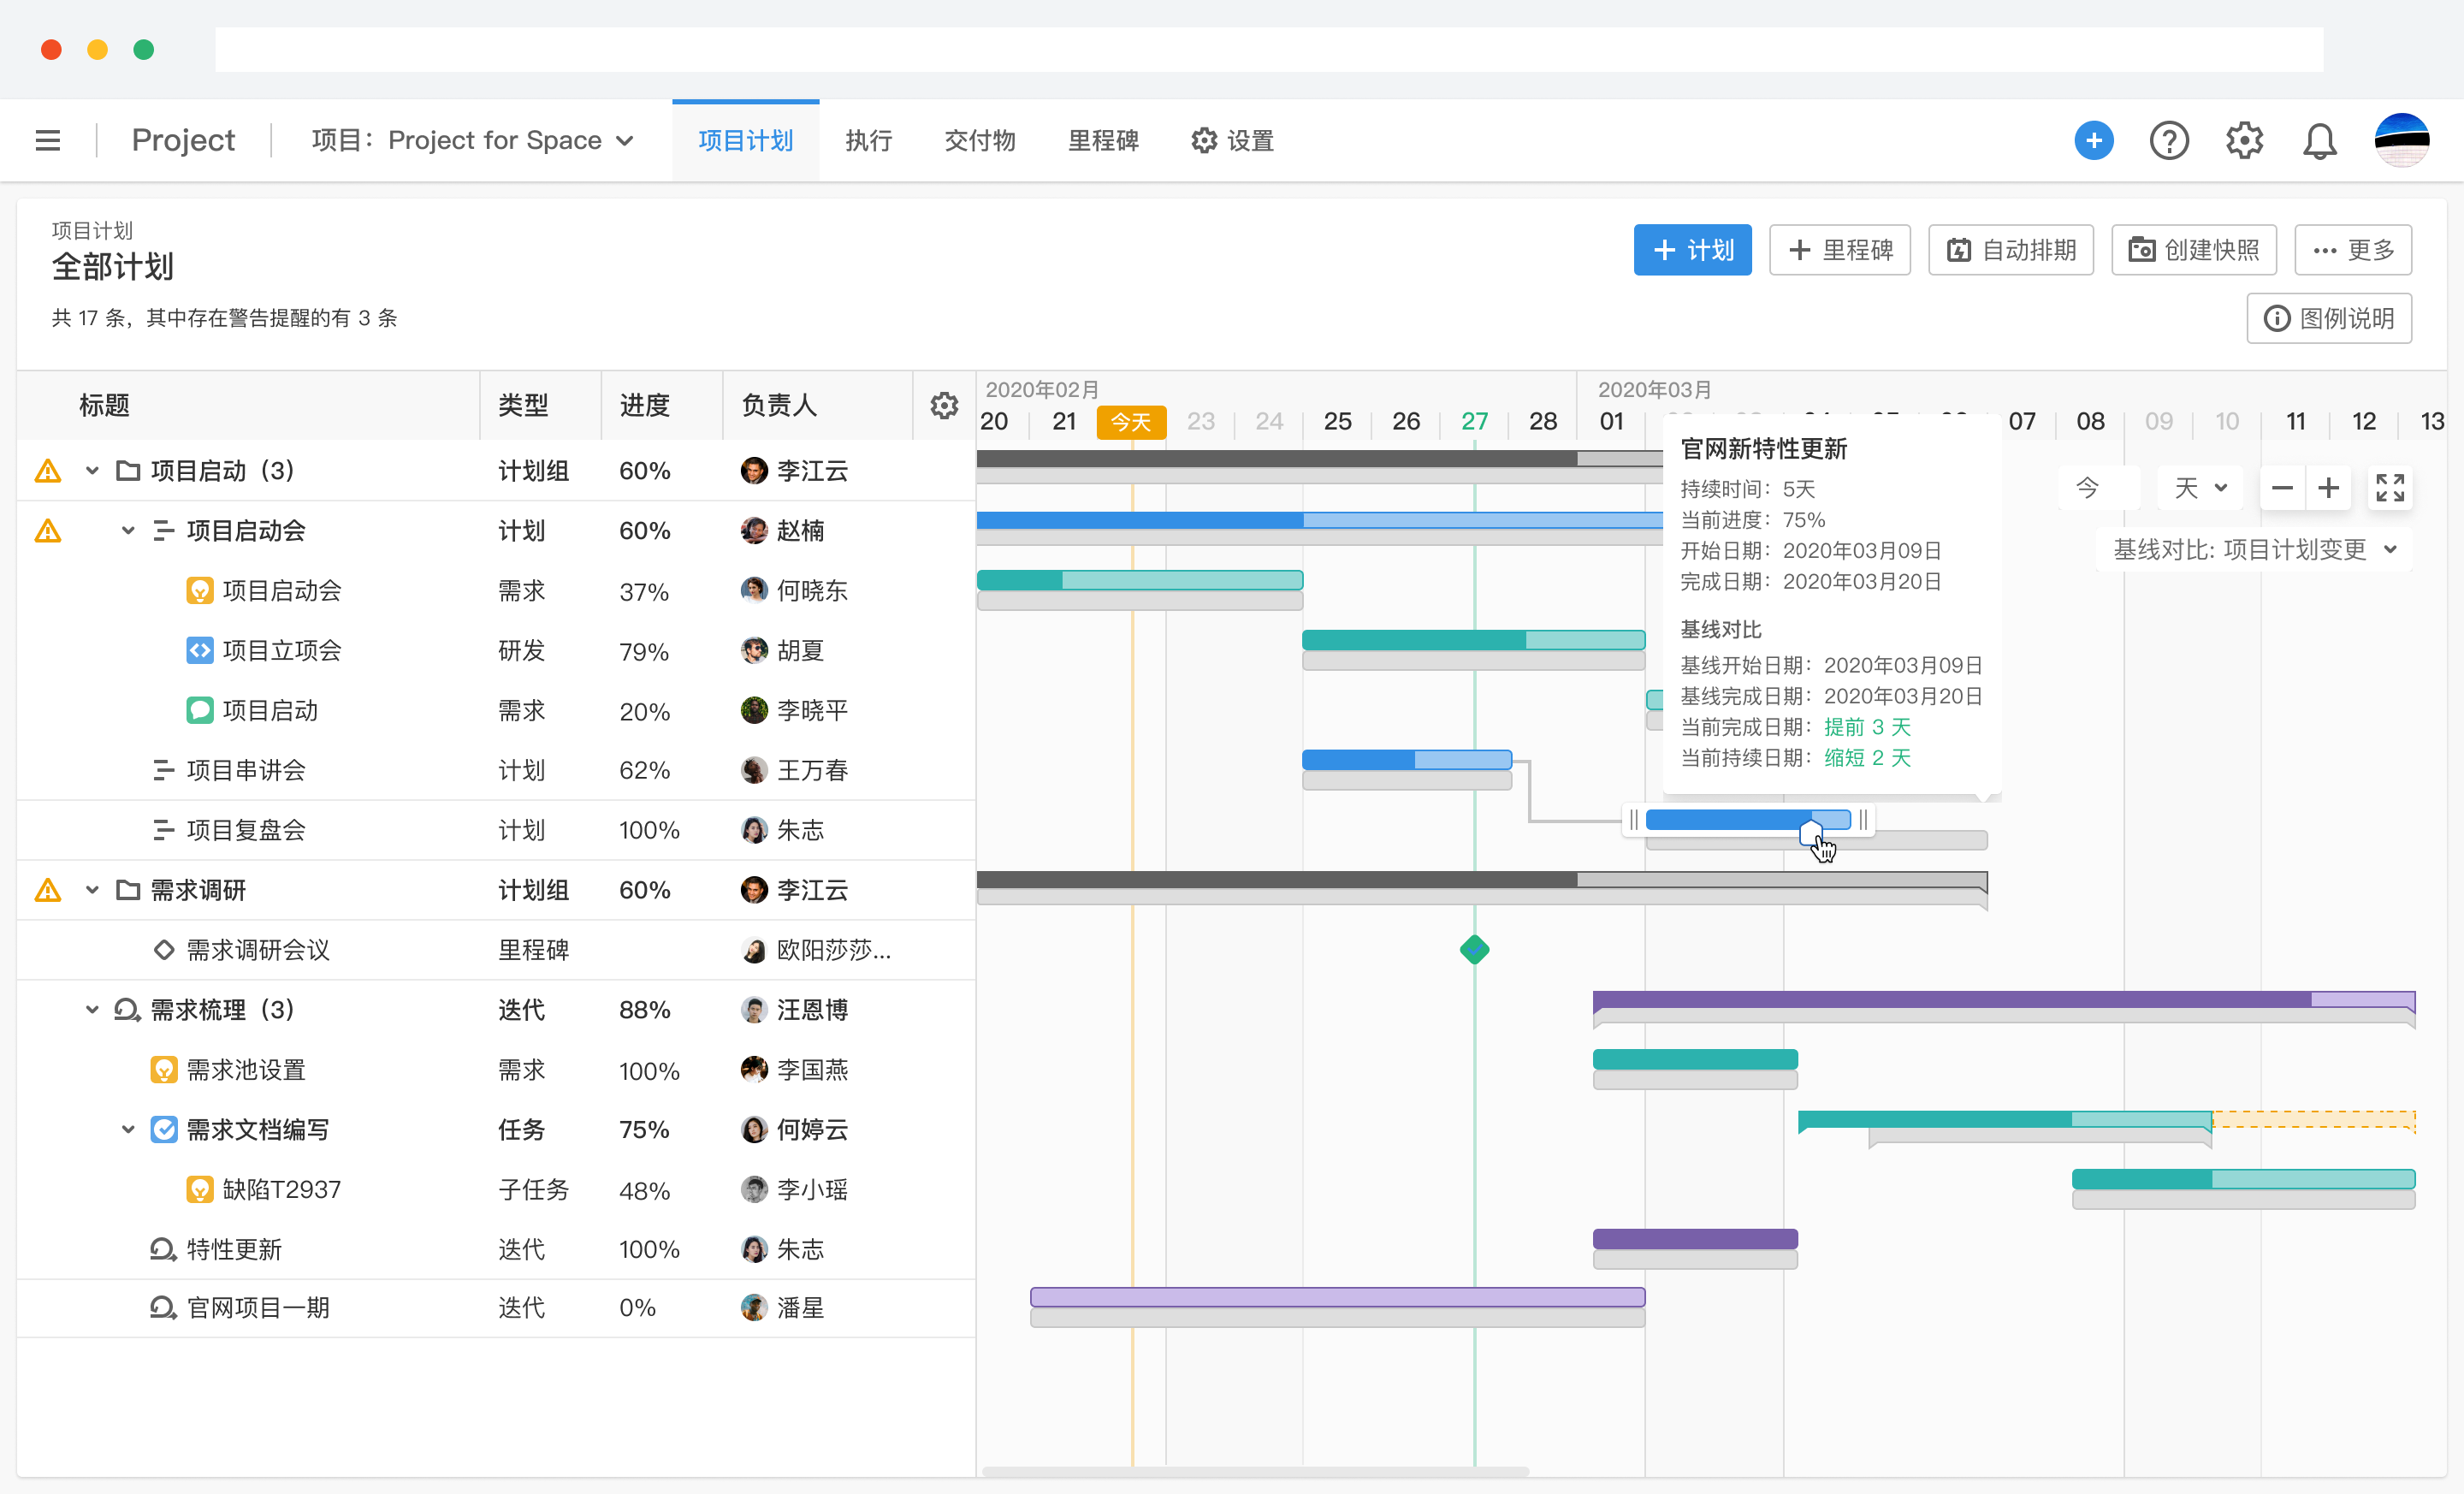Zoom out the timeline with the minus icon

coord(2281,488)
